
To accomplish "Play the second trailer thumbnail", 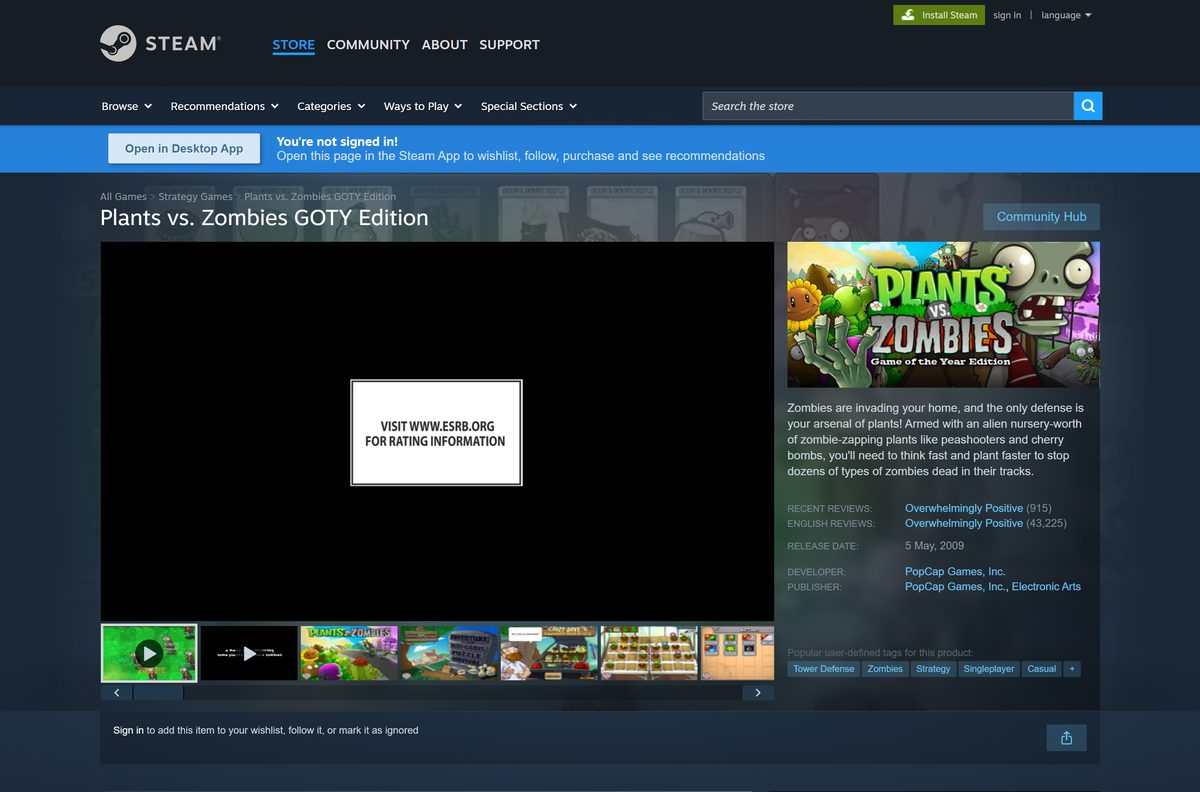I will (x=249, y=654).
